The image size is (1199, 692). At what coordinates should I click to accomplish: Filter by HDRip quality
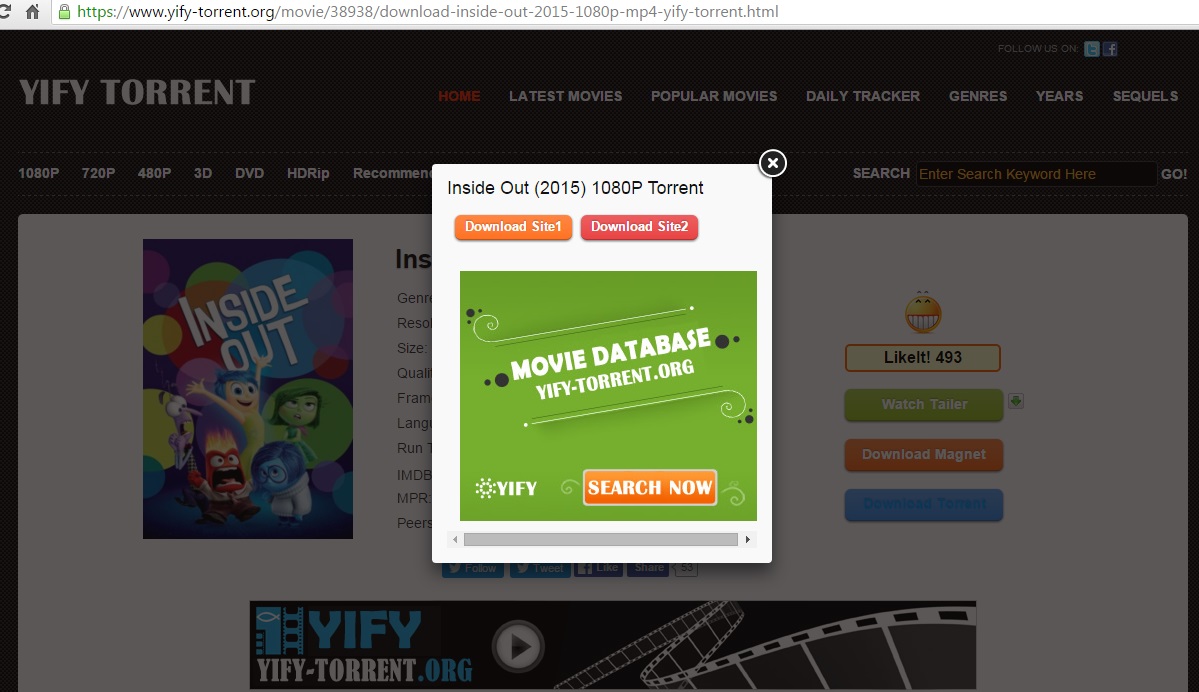coord(308,174)
